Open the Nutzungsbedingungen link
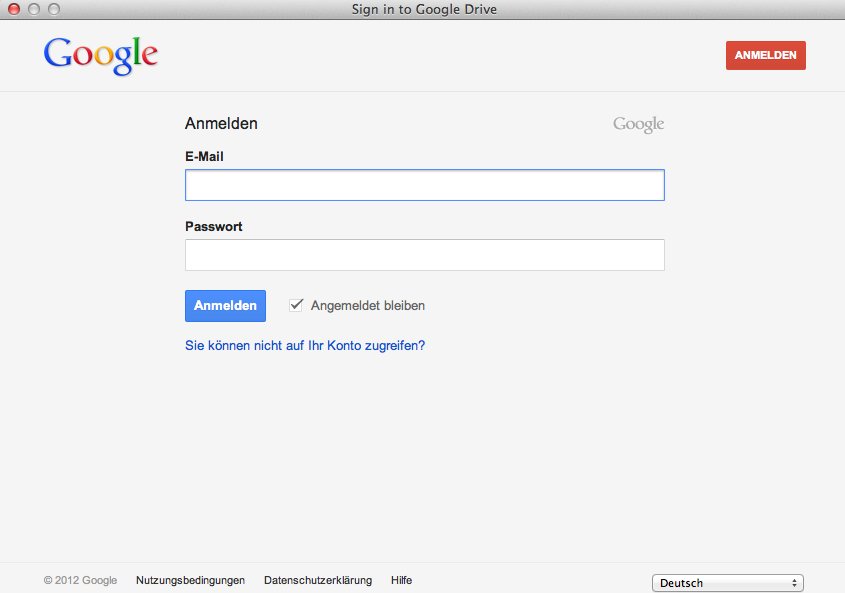 [190, 580]
